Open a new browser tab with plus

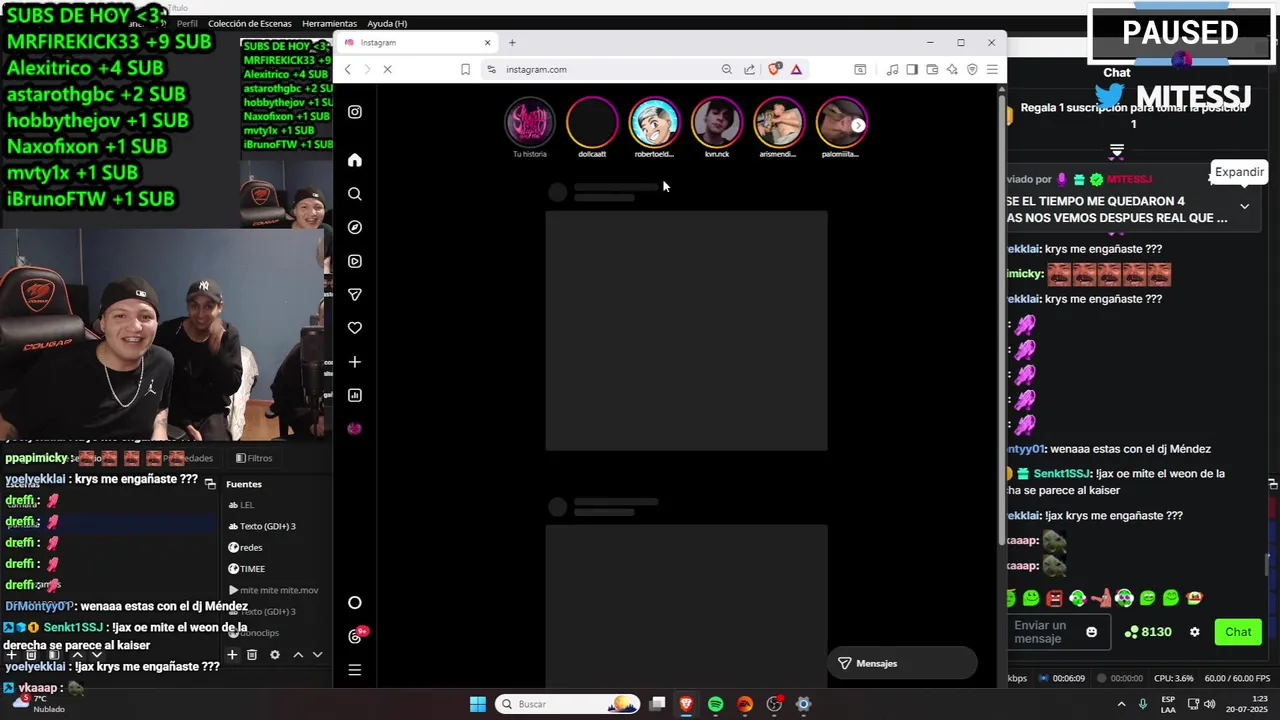point(512,42)
